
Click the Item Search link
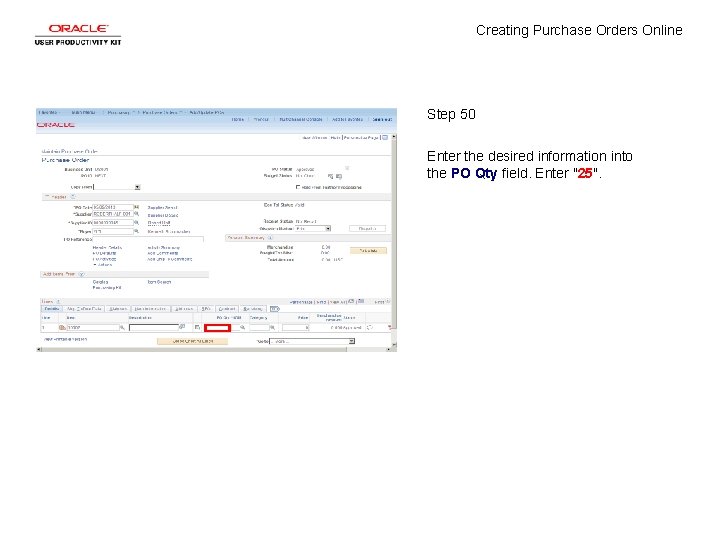coord(159,282)
